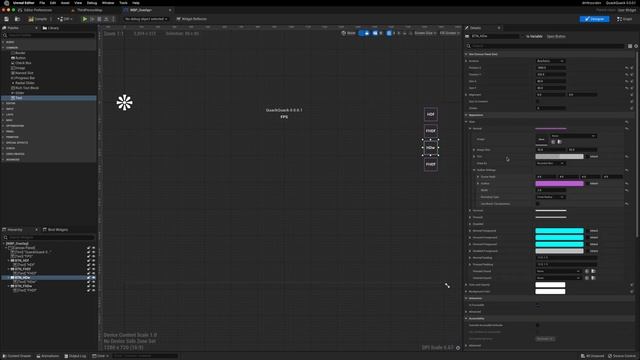Open the Anchors dropdown
This screenshot has height=360, width=640.
[550, 61]
